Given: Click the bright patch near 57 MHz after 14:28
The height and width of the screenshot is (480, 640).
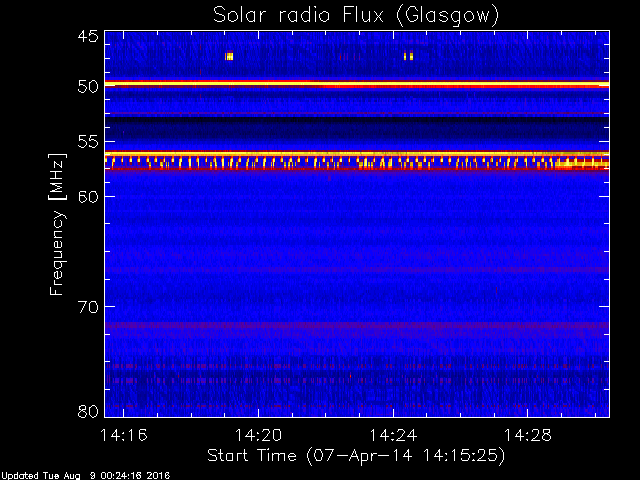Looking at the screenshot, I should pyautogui.click(x=582, y=164).
